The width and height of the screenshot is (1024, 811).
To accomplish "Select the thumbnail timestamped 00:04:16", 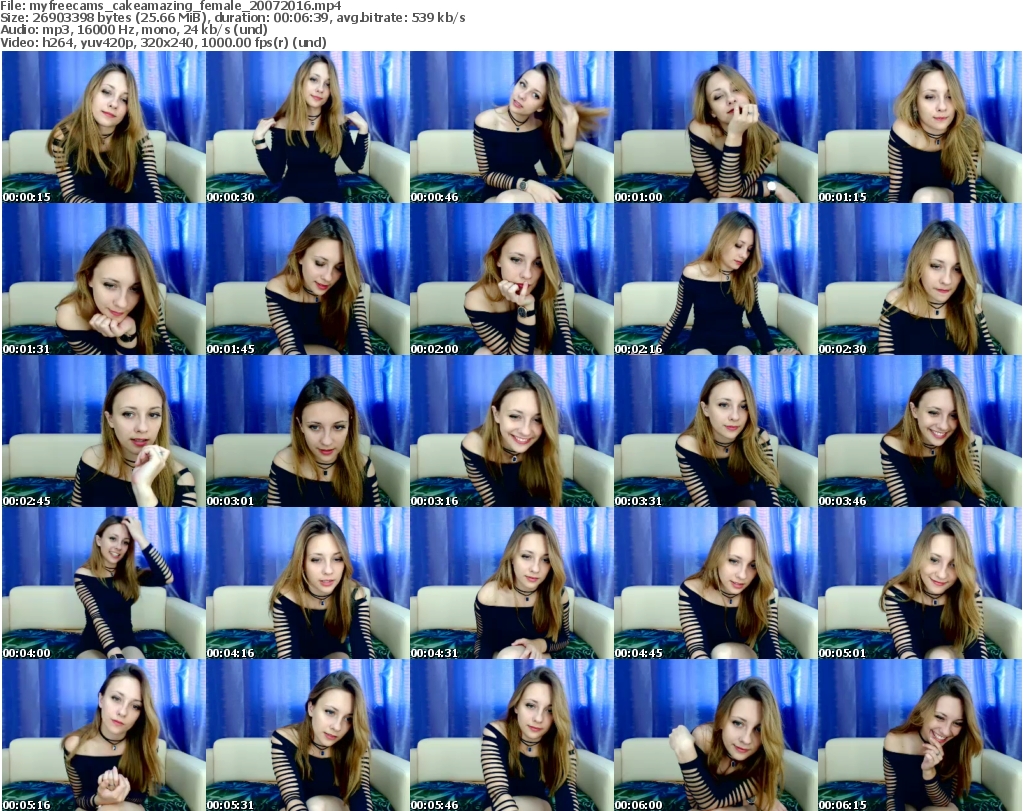I will (x=308, y=583).
